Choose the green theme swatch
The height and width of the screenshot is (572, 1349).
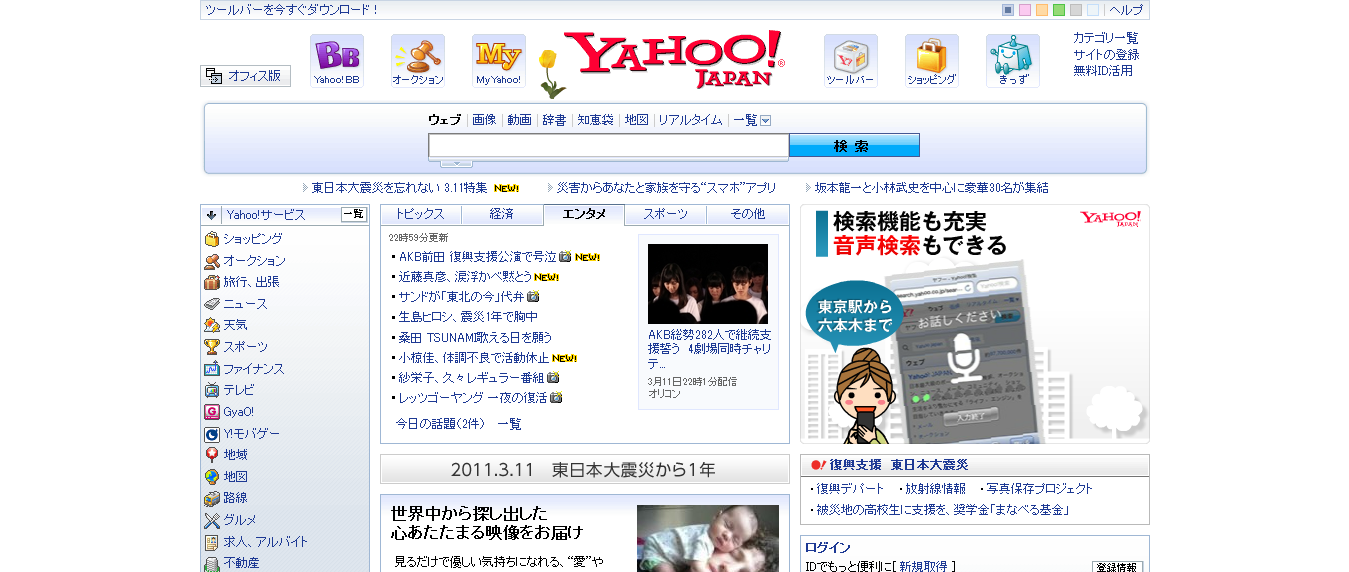(x=1059, y=10)
